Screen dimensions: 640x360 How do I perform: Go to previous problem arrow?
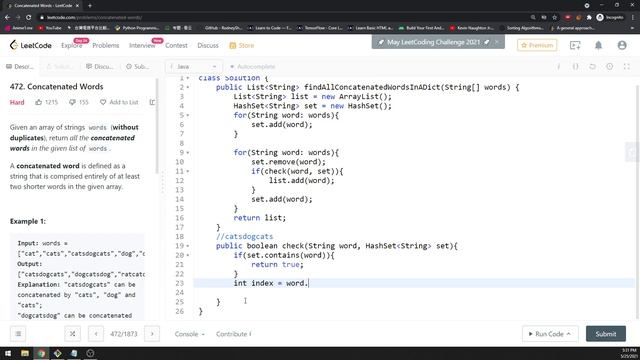(96, 334)
